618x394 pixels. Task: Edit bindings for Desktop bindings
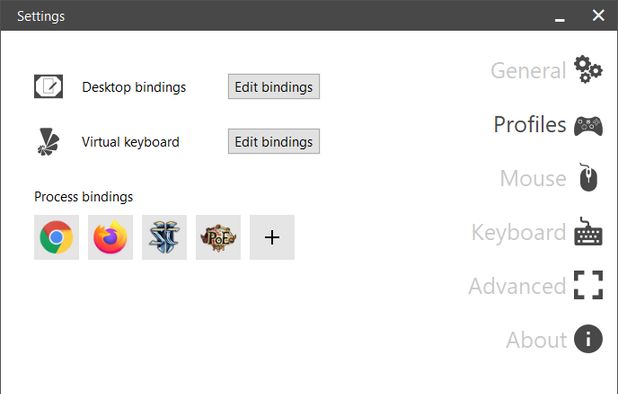[274, 86]
